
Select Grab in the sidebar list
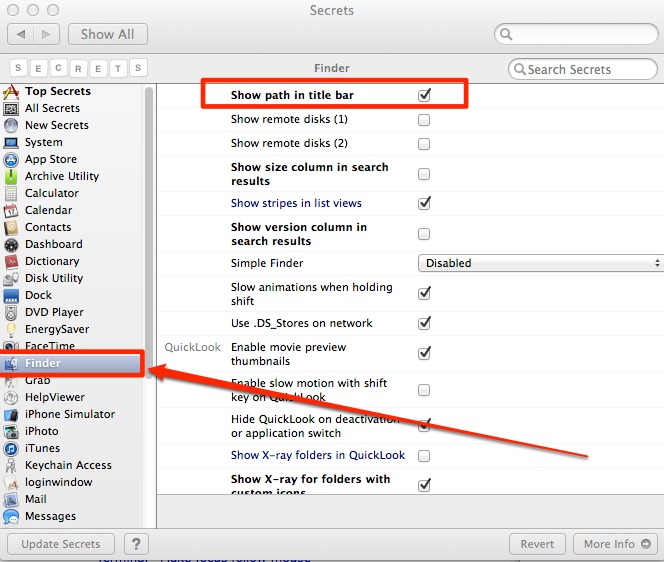coord(37,380)
